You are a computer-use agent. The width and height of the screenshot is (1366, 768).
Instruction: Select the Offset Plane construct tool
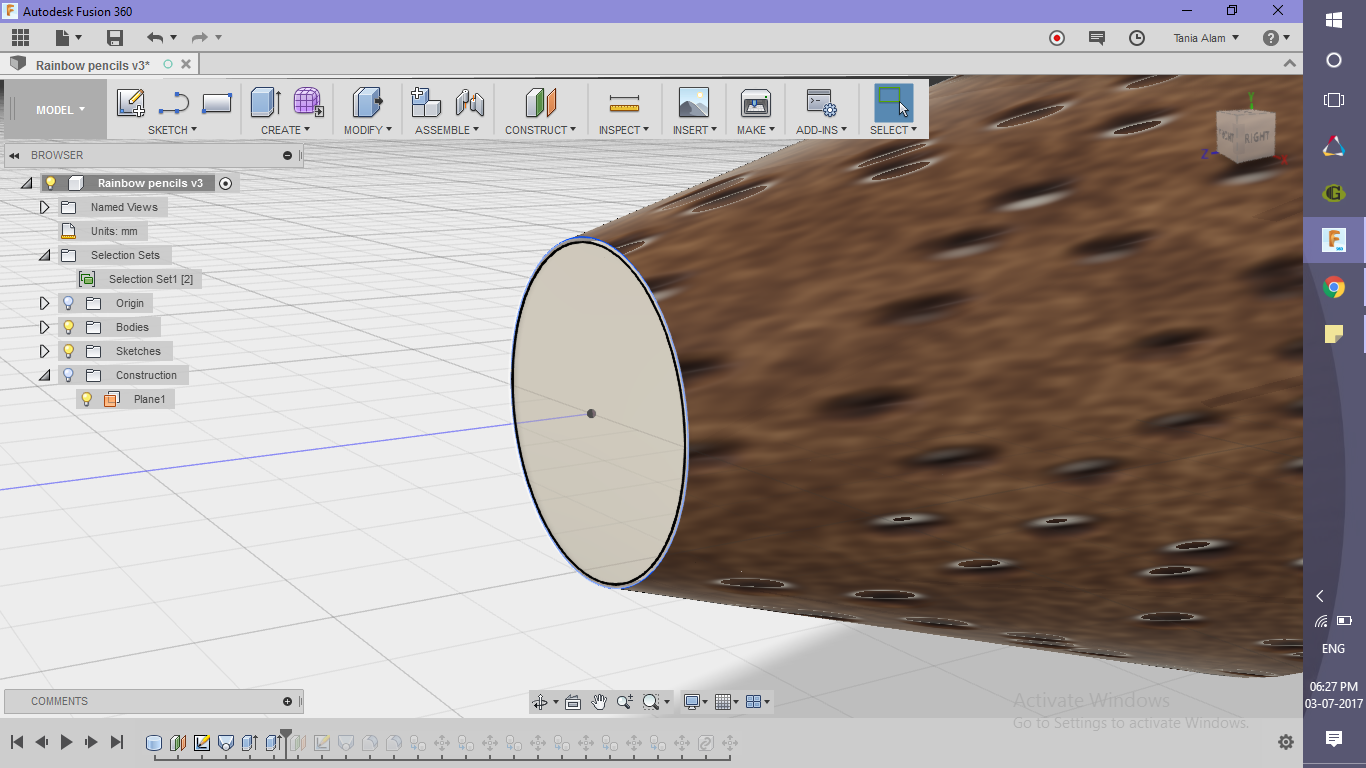[540, 102]
